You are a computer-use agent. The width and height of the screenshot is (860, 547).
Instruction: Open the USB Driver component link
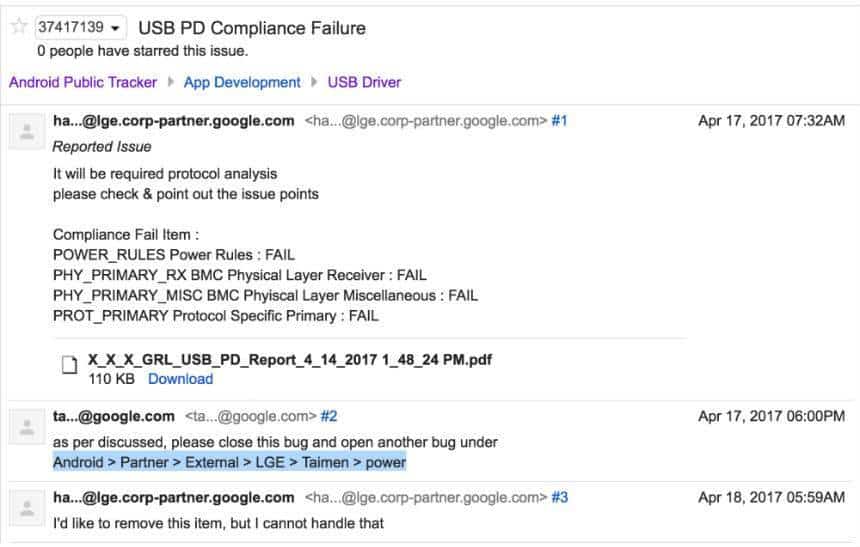point(364,82)
